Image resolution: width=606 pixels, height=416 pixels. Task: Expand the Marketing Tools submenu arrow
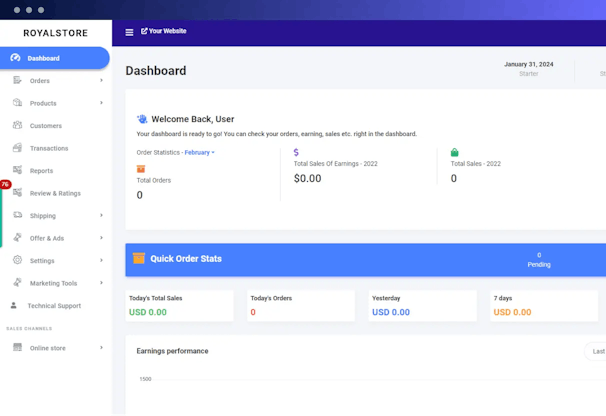(101, 283)
